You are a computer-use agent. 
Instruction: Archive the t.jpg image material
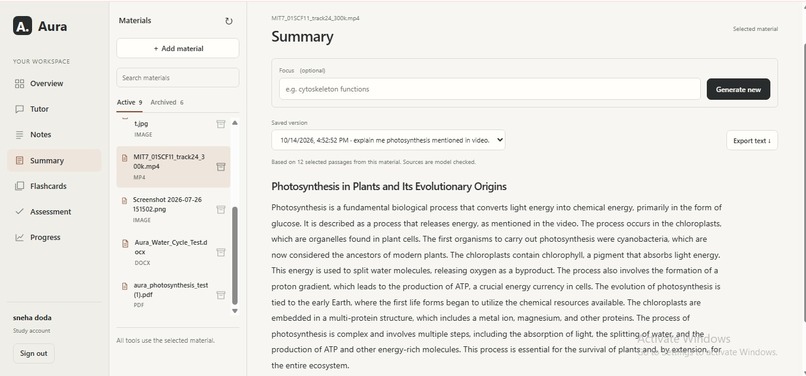click(221, 124)
